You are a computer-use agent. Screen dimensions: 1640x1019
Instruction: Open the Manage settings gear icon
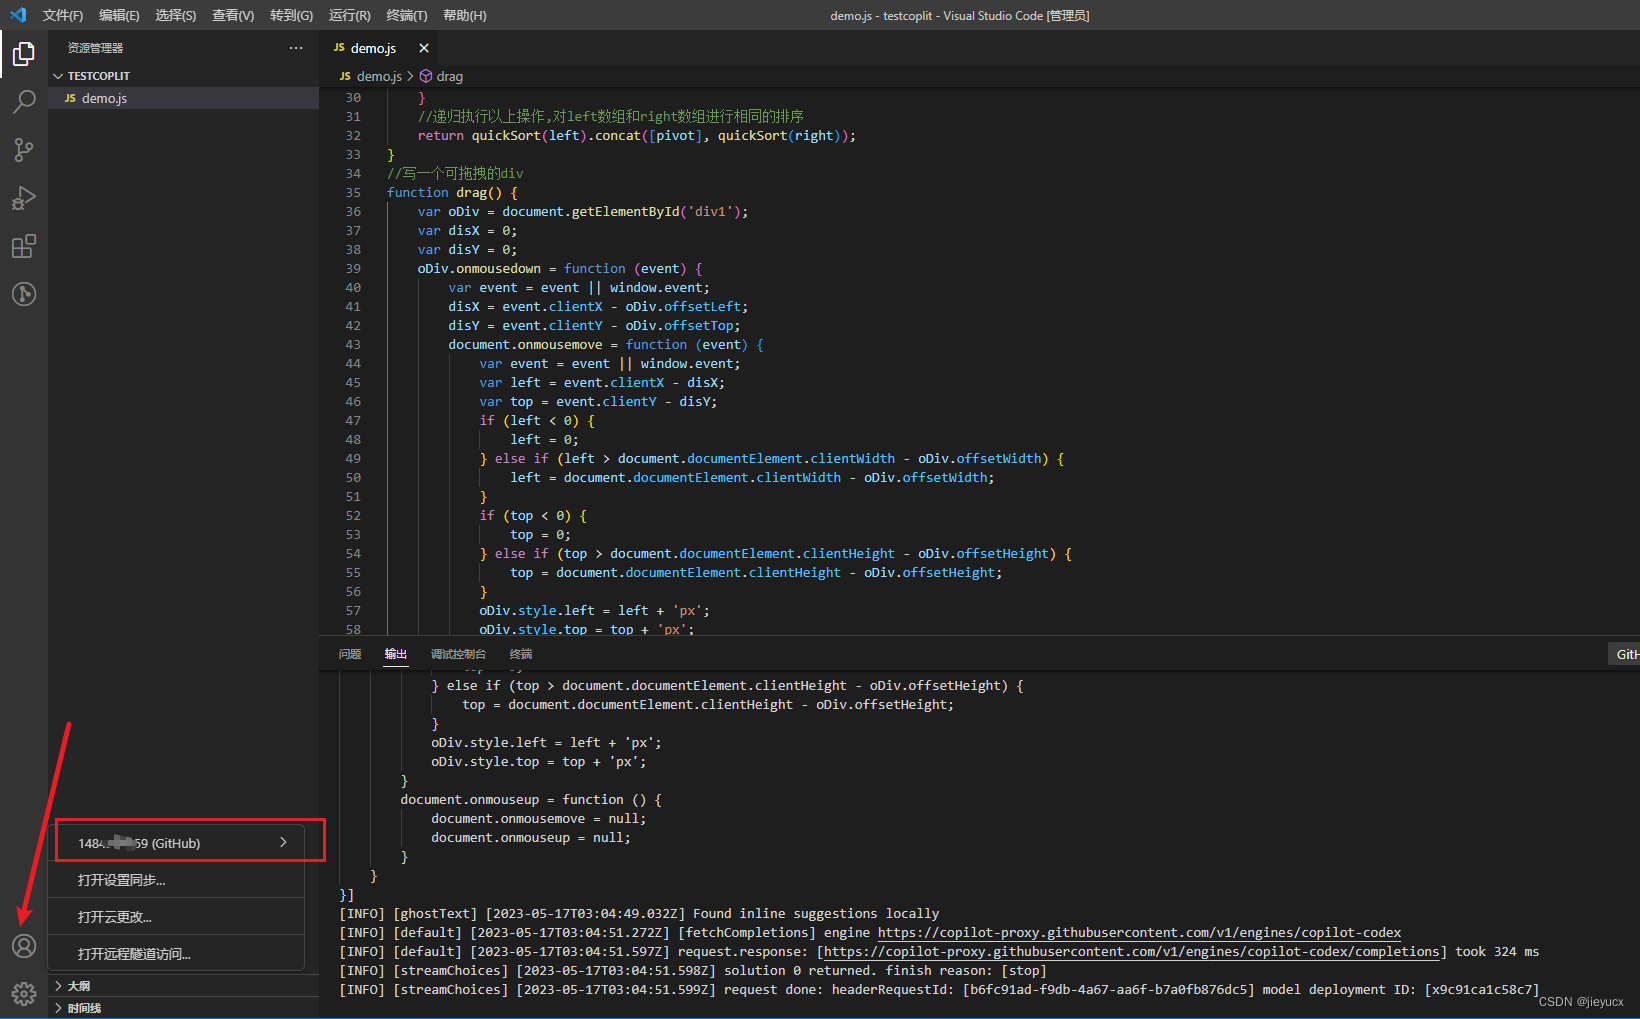pyautogui.click(x=23, y=993)
